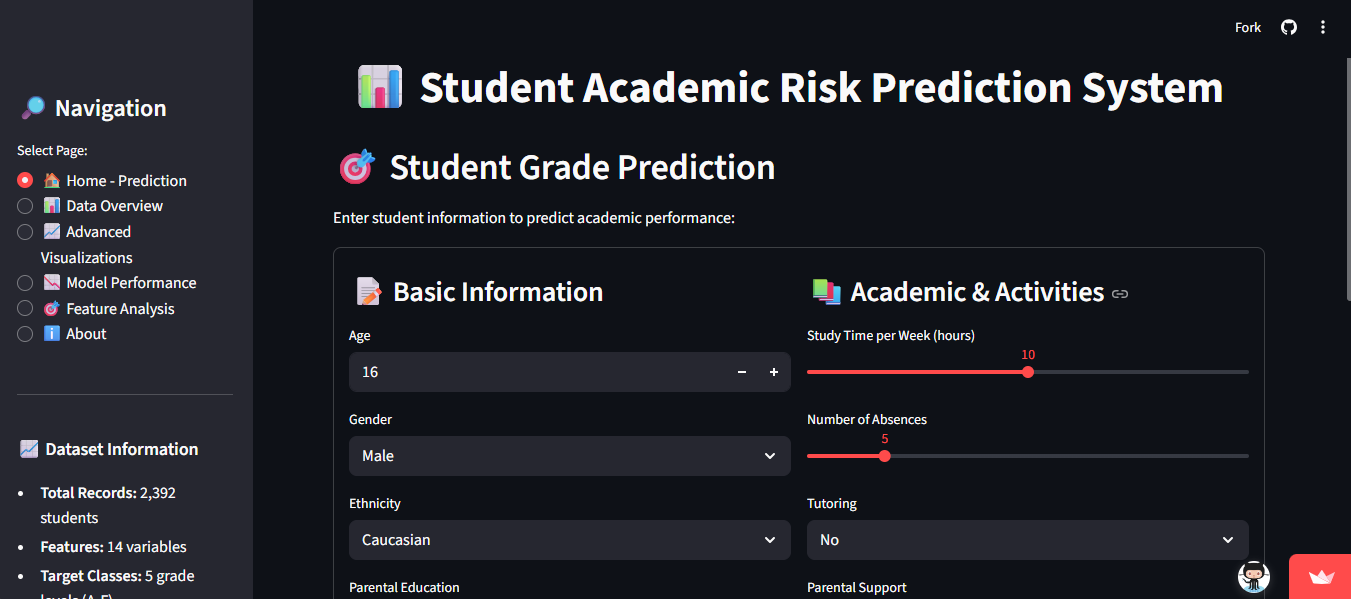Select the Model Performance radio option
The height and width of the screenshot is (599, 1351).
[x=25, y=283]
